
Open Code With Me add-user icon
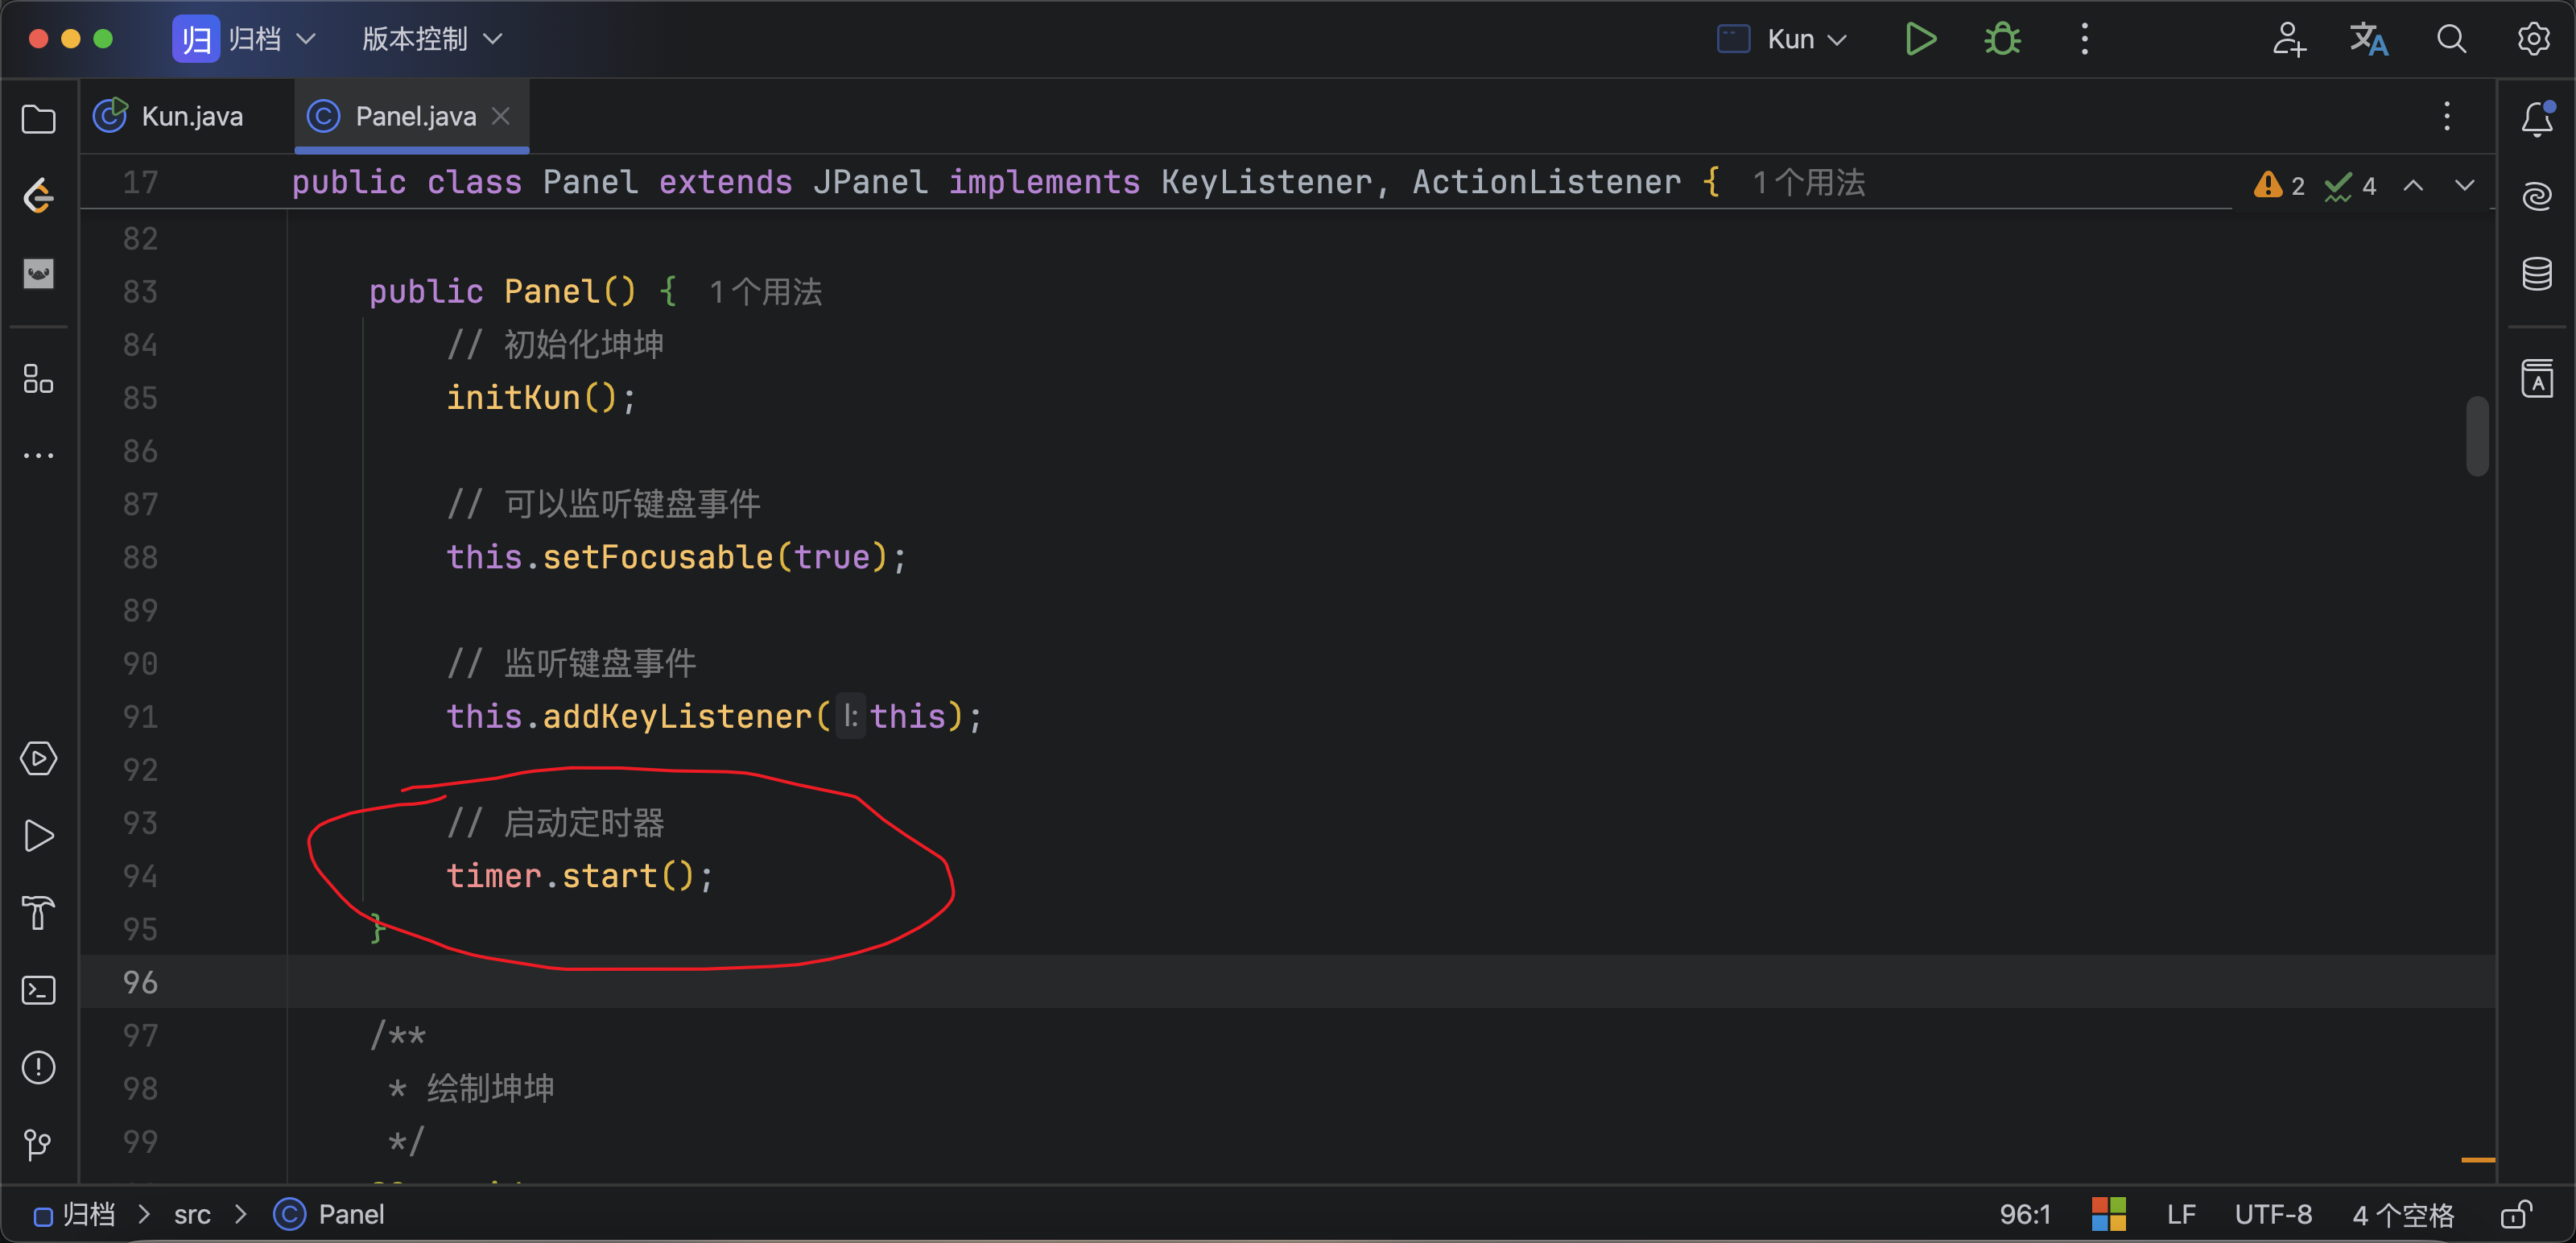click(2288, 39)
